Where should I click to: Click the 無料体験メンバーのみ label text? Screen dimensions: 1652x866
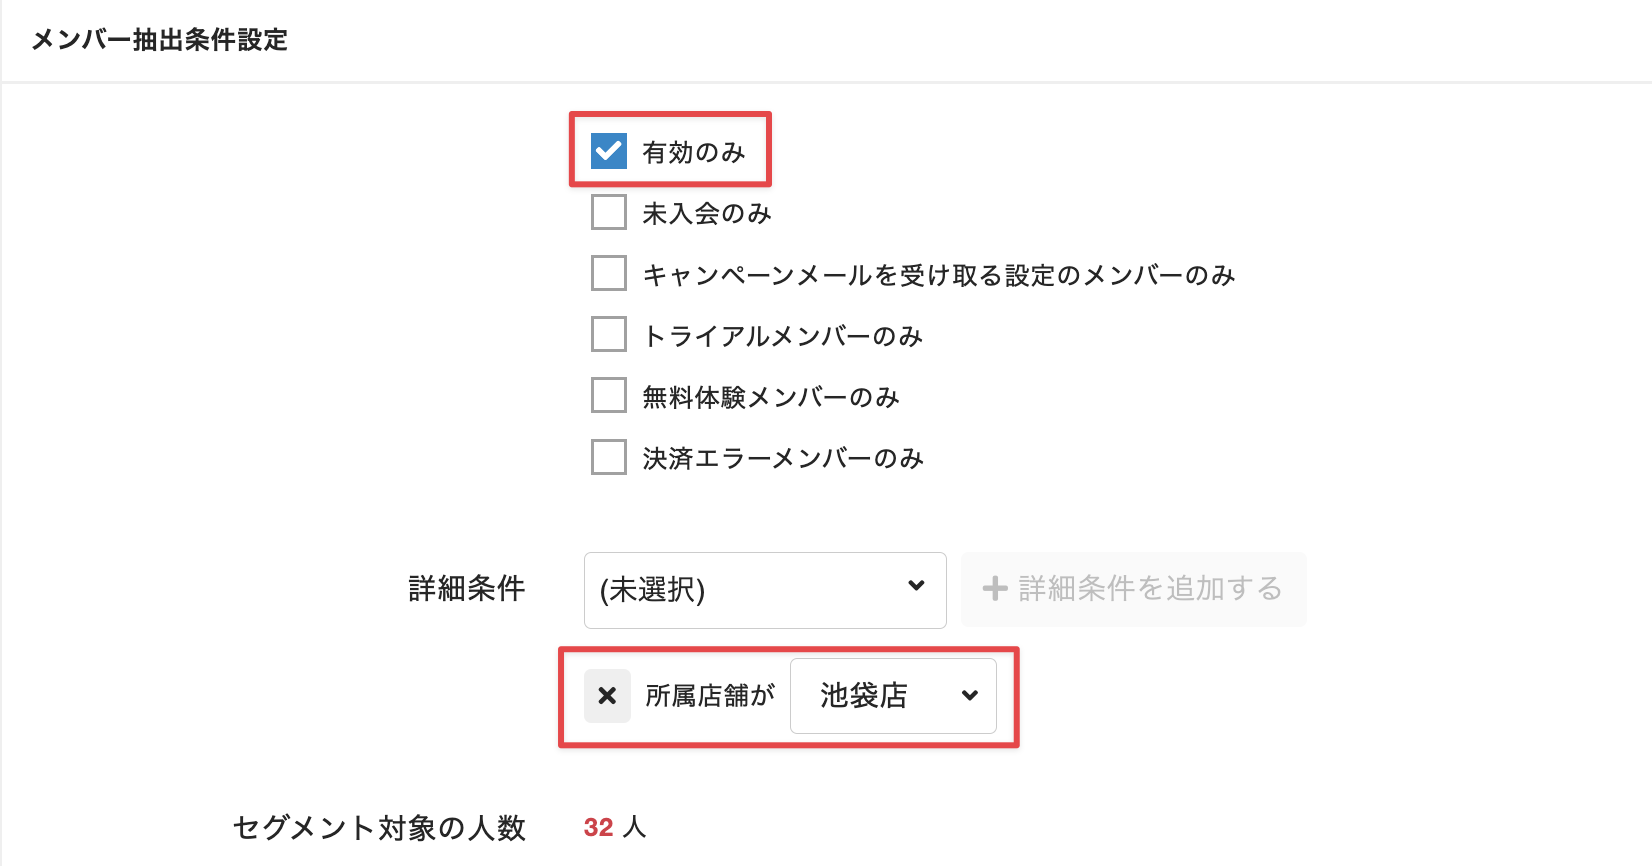coord(771,398)
